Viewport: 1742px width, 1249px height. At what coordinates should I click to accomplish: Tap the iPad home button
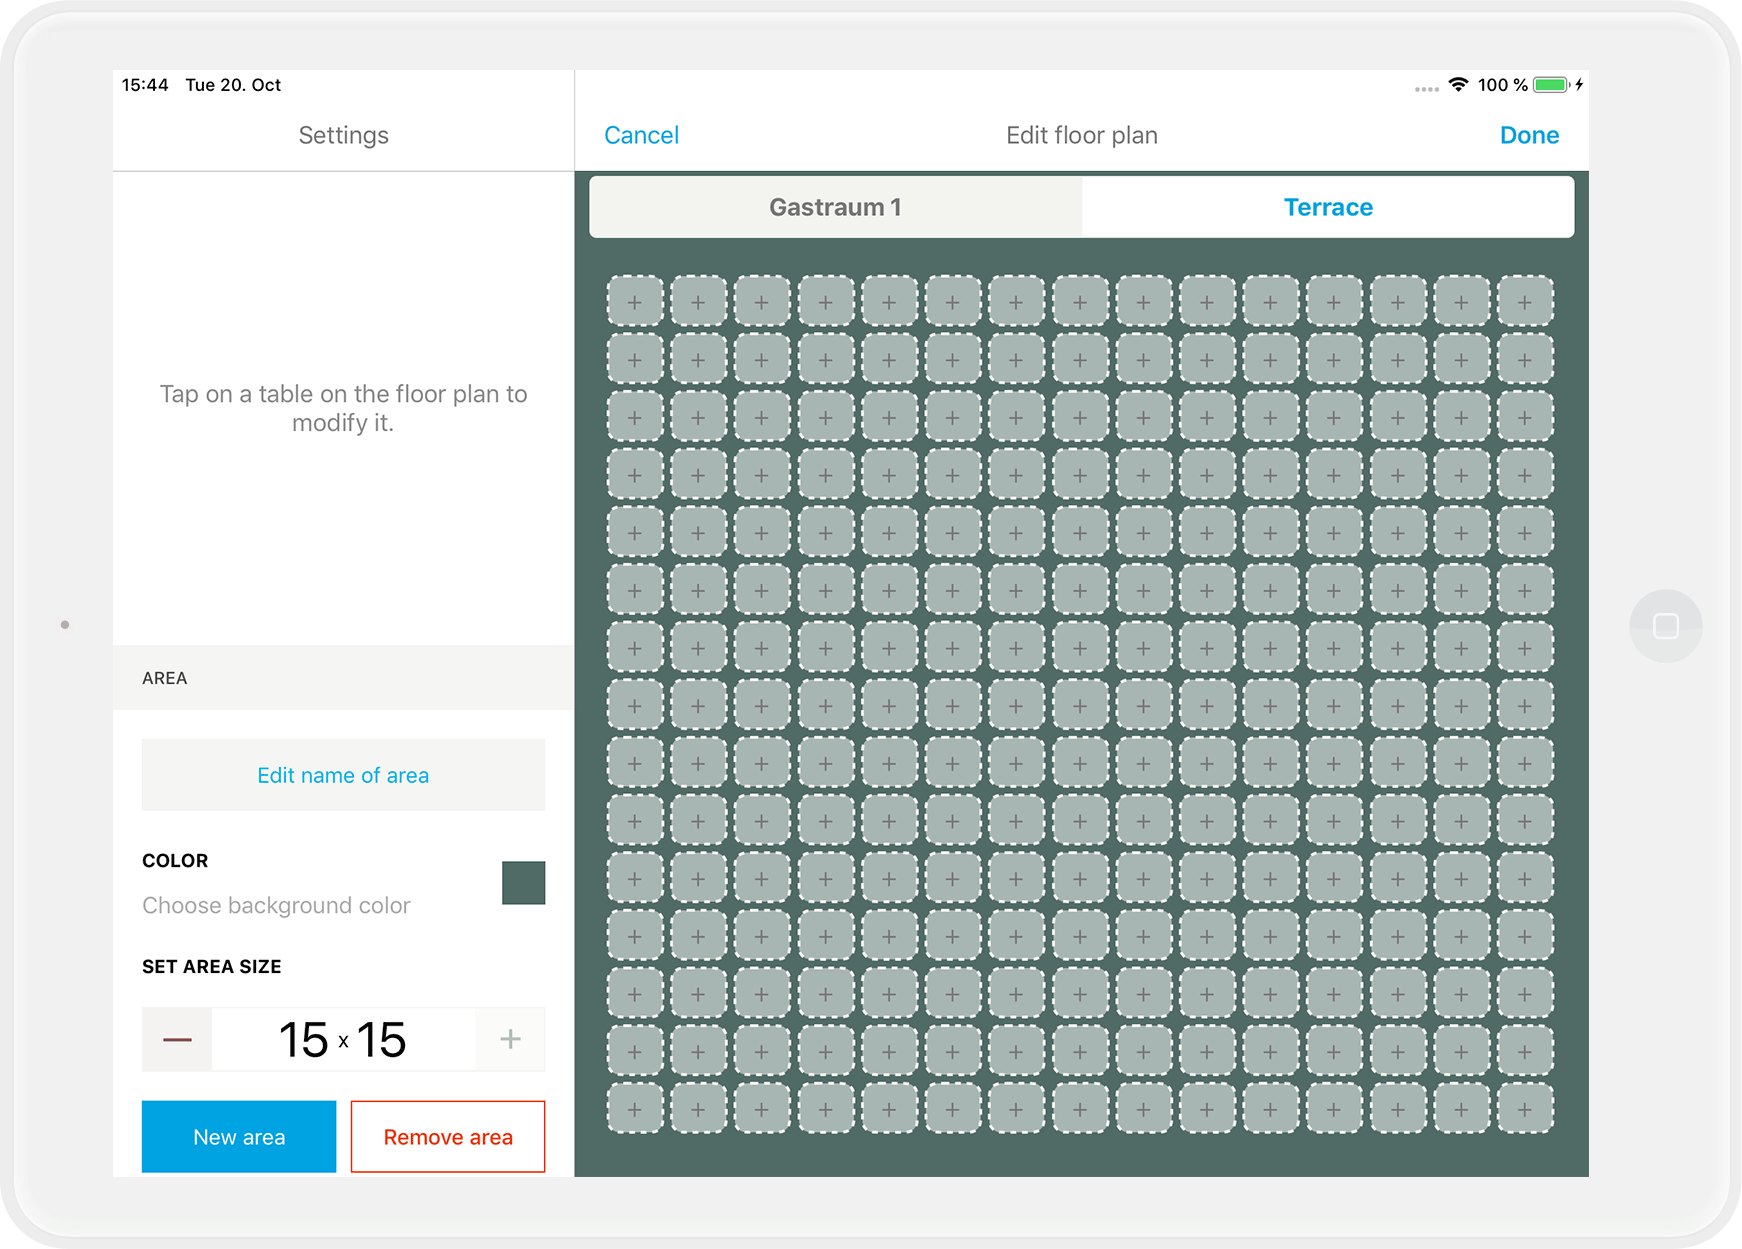[x=1666, y=626]
